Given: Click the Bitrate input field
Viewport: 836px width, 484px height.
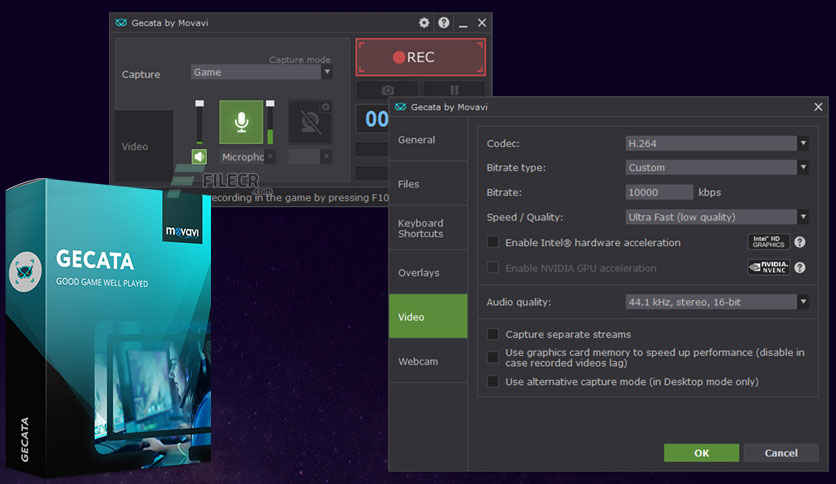Looking at the screenshot, I should point(659,192).
